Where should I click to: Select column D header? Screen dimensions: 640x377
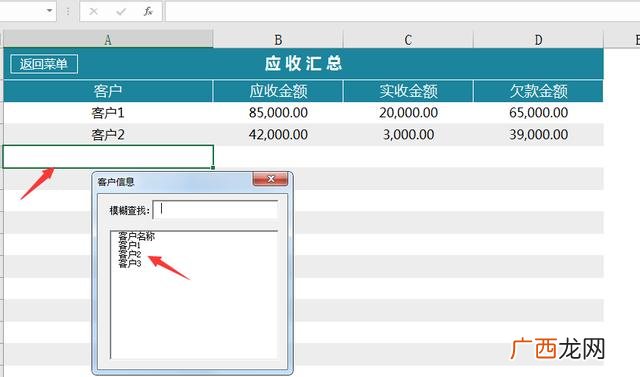point(538,40)
